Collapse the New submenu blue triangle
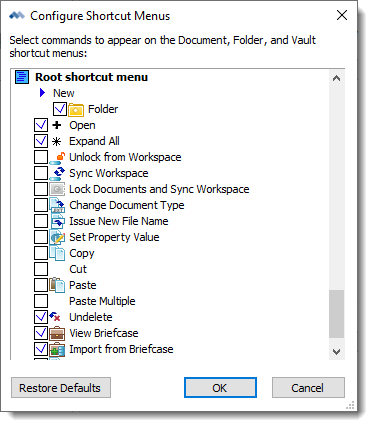Screen dimensions: 373x427 pyautogui.click(x=42, y=93)
